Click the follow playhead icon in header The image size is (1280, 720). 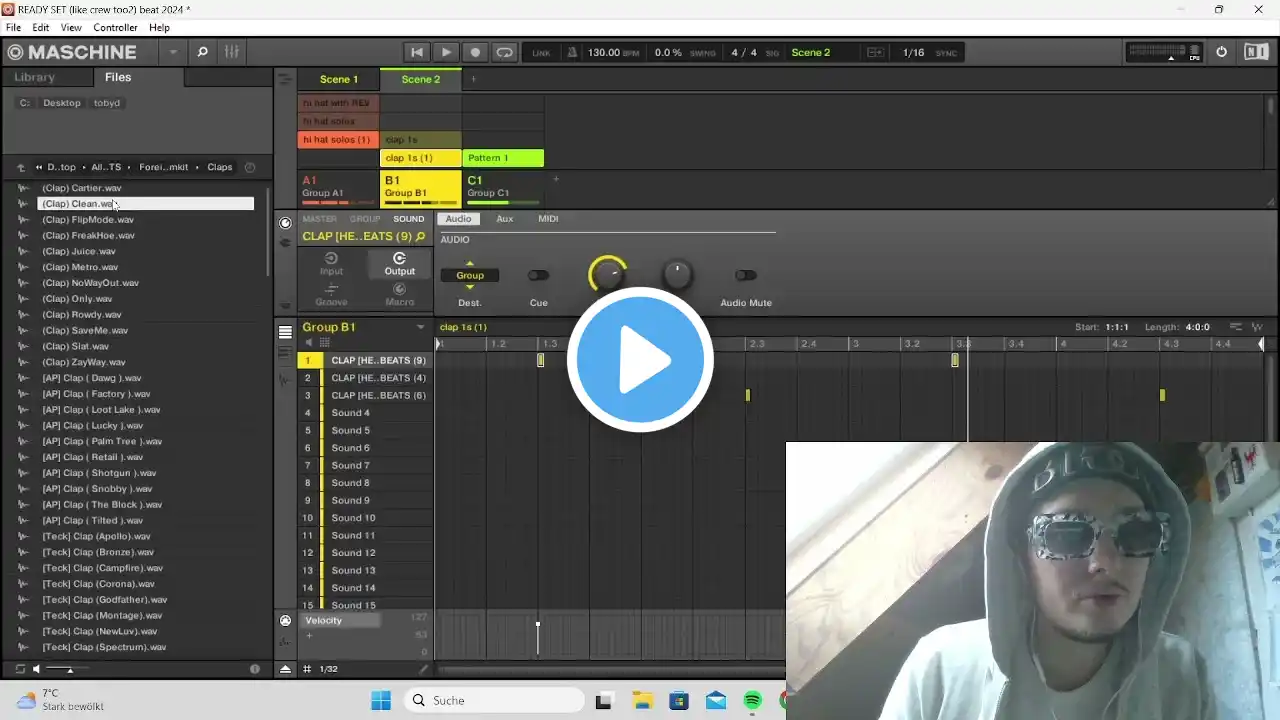point(875,52)
